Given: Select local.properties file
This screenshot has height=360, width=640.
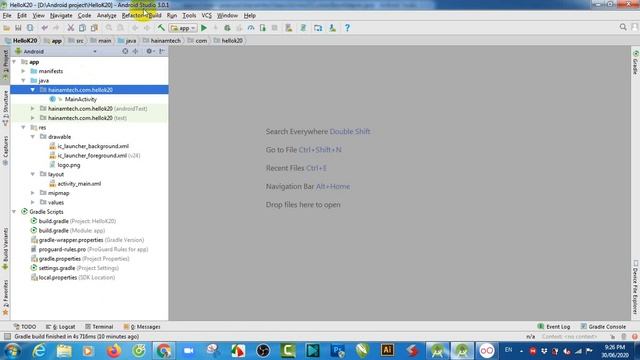Looking at the screenshot, I should [x=76, y=278].
